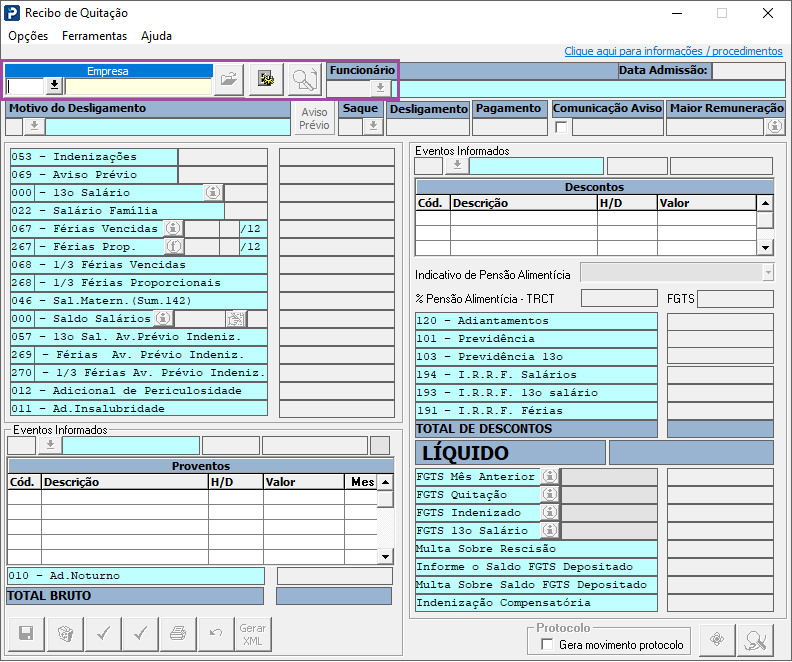Image resolution: width=792 pixels, height=662 pixels.
Task: Click info icon beside Maior Remuneração field
Action: point(775,126)
